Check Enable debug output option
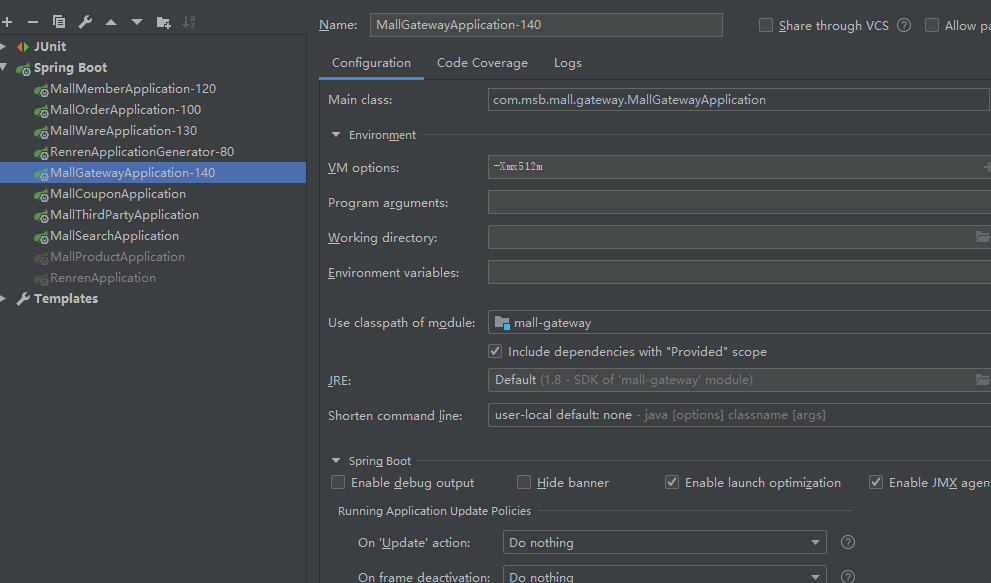Image resolution: width=991 pixels, height=583 pixels. click(x=338, y=482)
